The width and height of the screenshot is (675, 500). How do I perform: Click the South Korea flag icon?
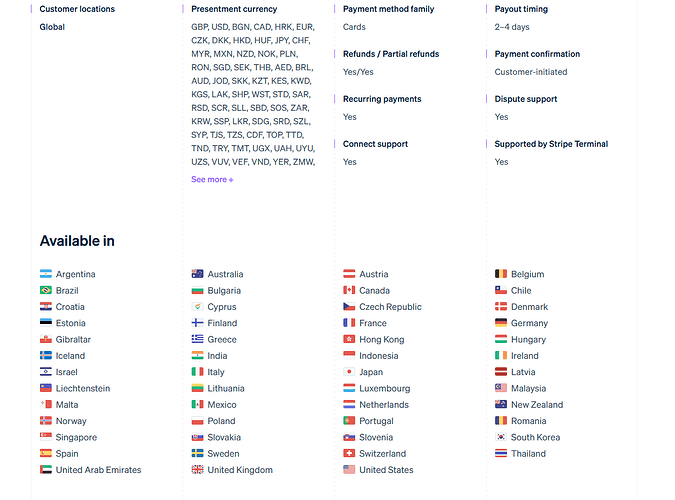[x=501, y=437]
